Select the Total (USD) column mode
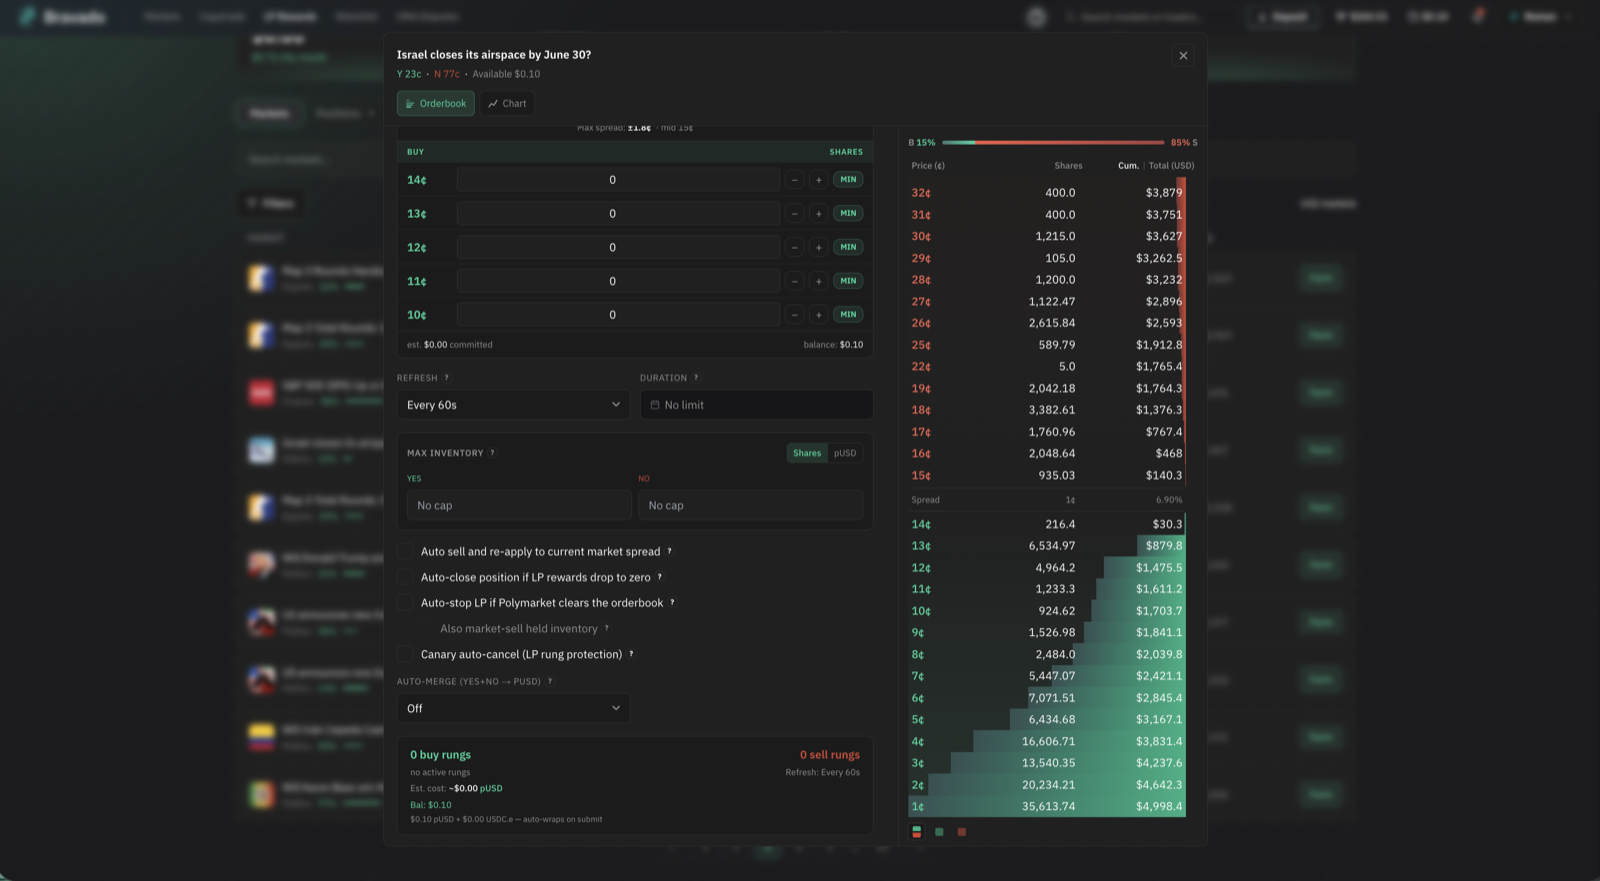 pos(1171,166)
